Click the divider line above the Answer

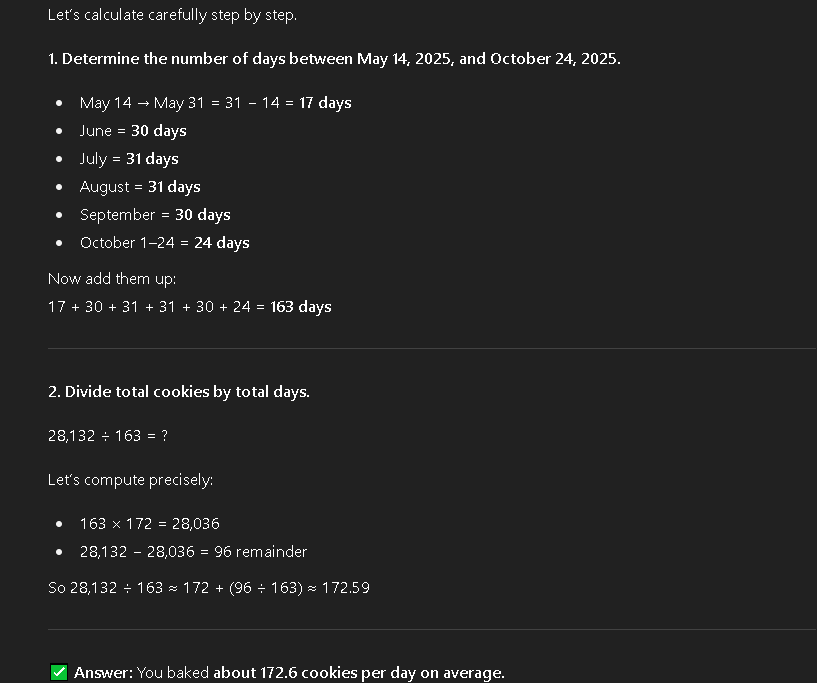[432, 630]
